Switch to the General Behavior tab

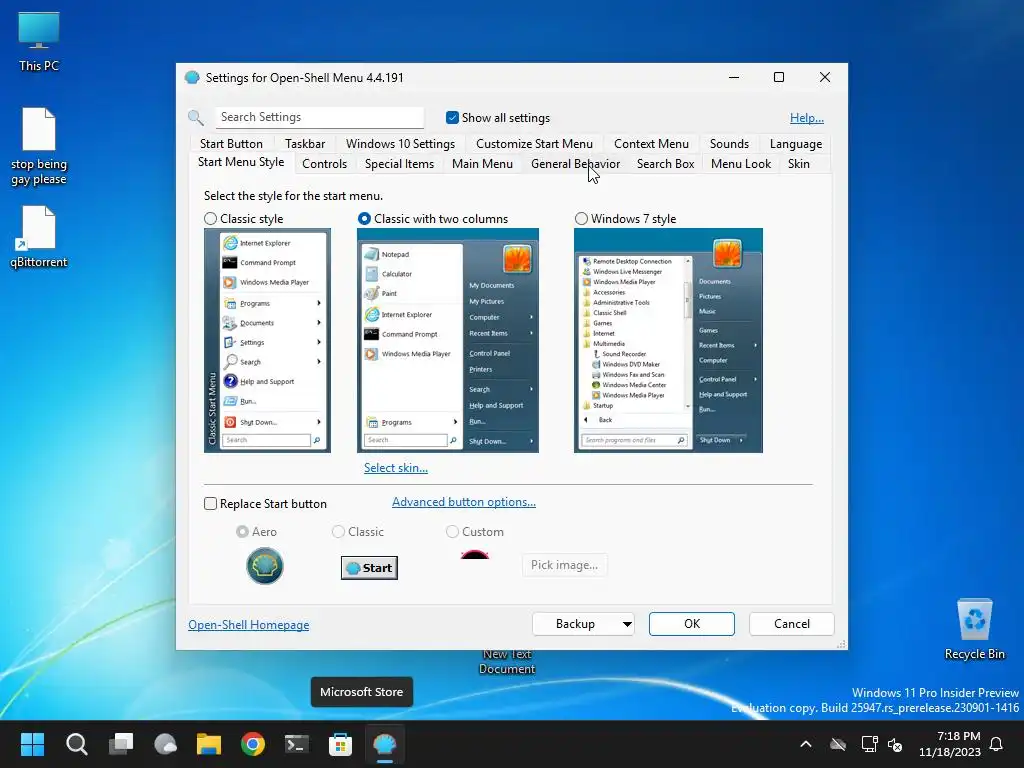[x=575, y=164]
